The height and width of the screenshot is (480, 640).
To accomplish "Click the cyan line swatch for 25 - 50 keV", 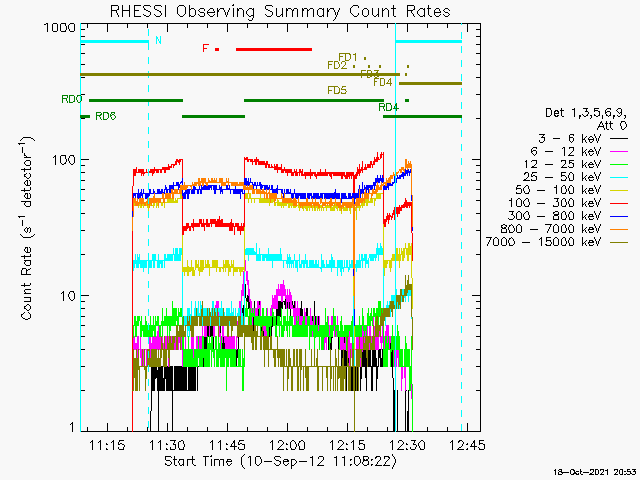I will (x=619, y=178).
